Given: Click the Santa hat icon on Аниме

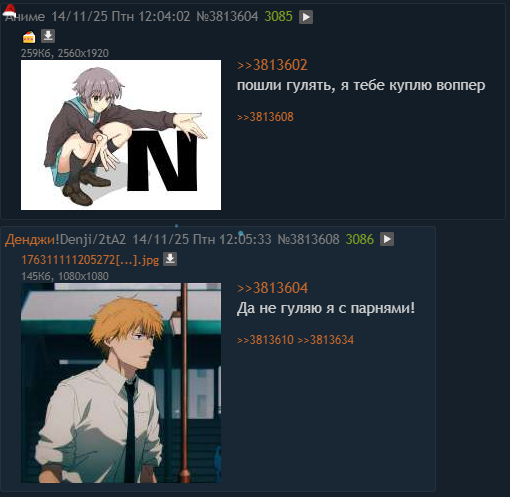Looking at the screenshot, I should click(9, 10).
